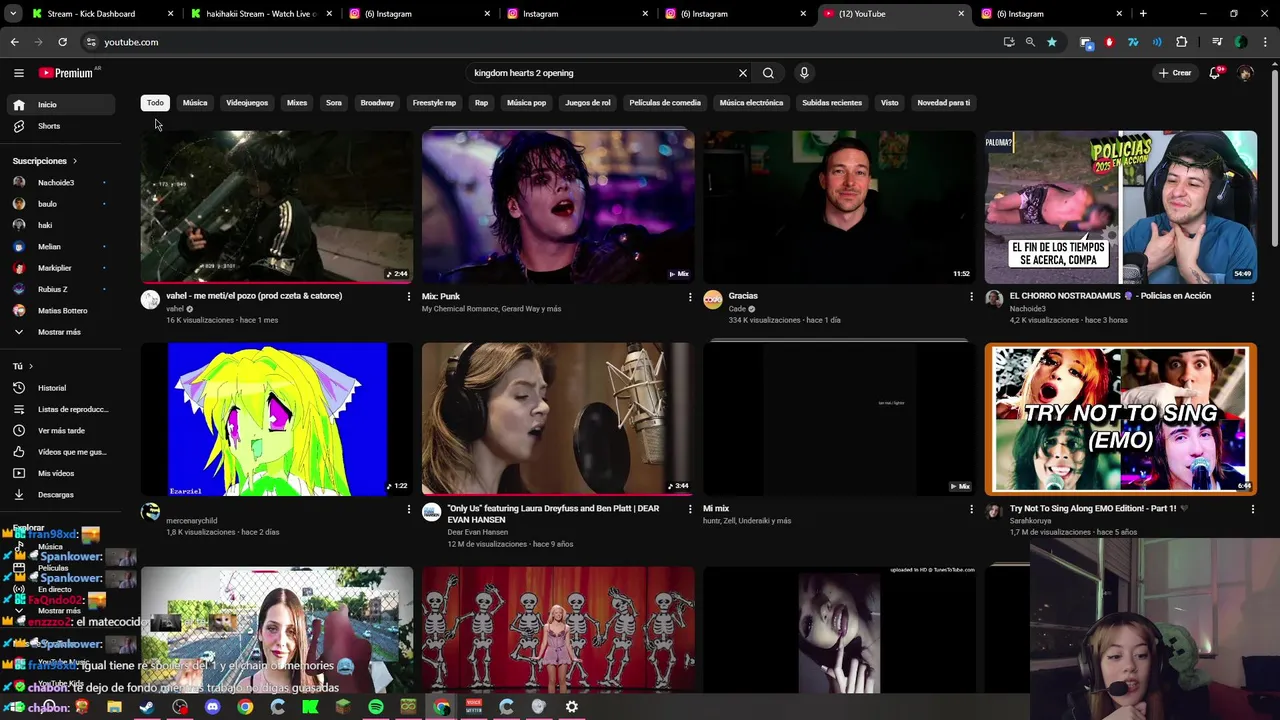Open browser media controls icon
Image resolution: width=1280 pixels, height=720 pixels.
pyautogui.click(x=1217, y=42)
